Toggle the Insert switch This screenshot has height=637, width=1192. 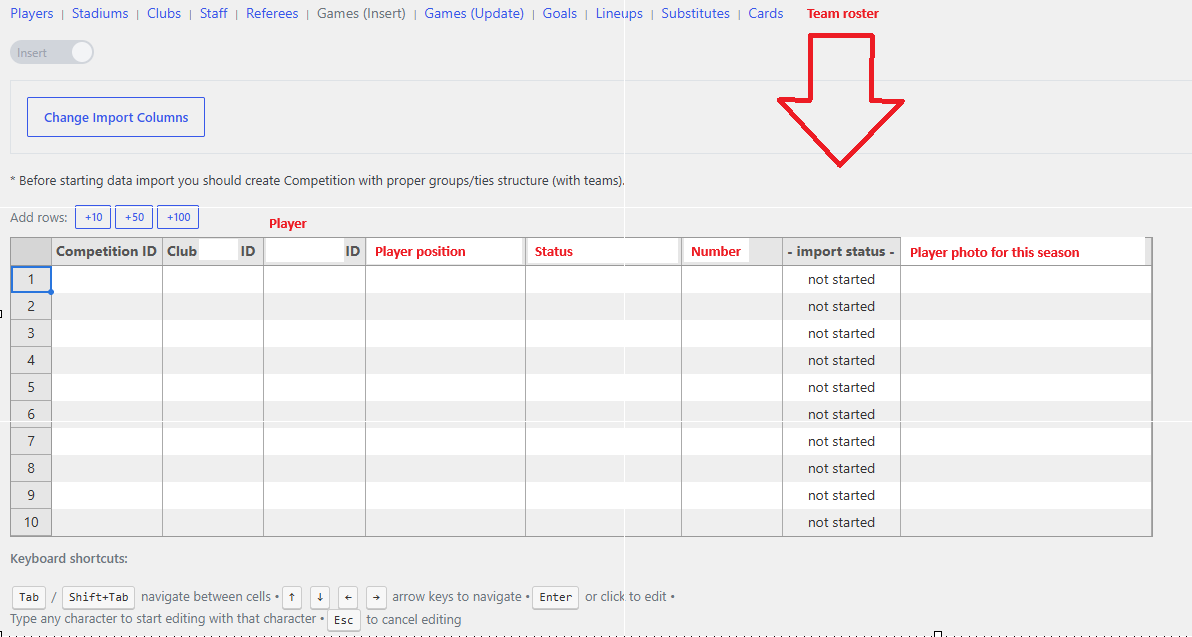[x=52, y=52]
